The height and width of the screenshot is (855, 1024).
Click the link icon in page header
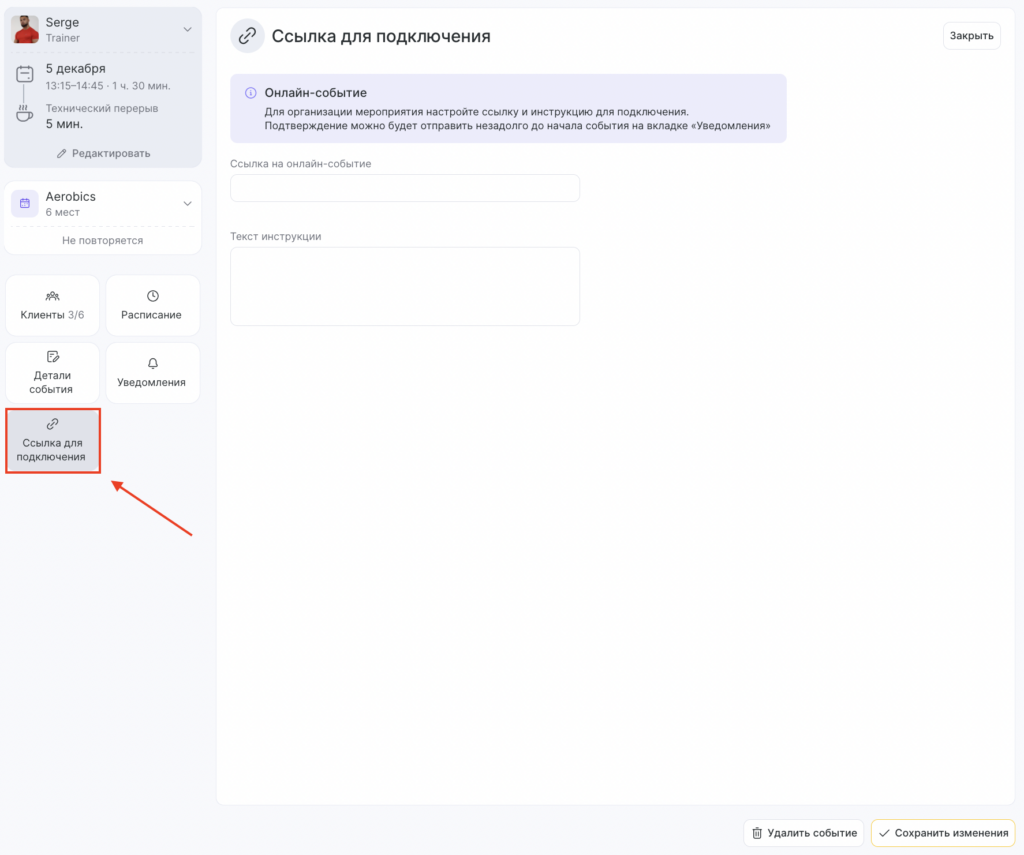[246, 36]
